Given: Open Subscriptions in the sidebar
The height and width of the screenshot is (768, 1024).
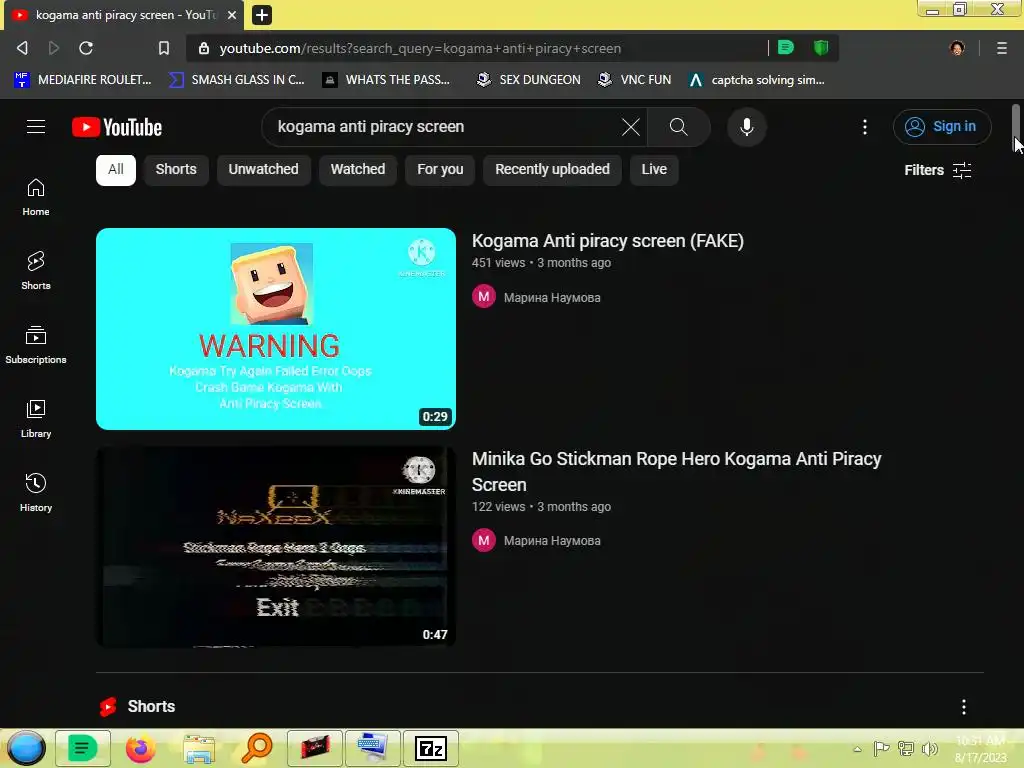Looking at the screenshot, I should [36, 345].
